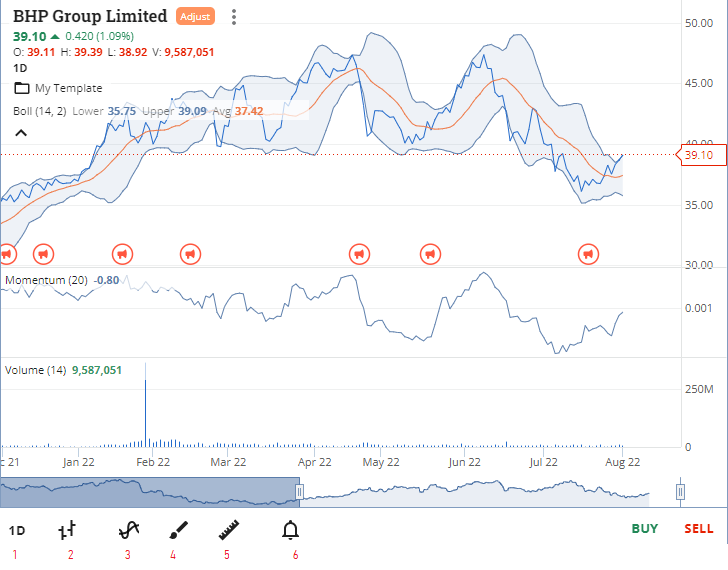The width and height of the screenshot is (728, 570).
Task: Click the 0.420 (1.09%) price change text
Action: [x=99, y=36]
